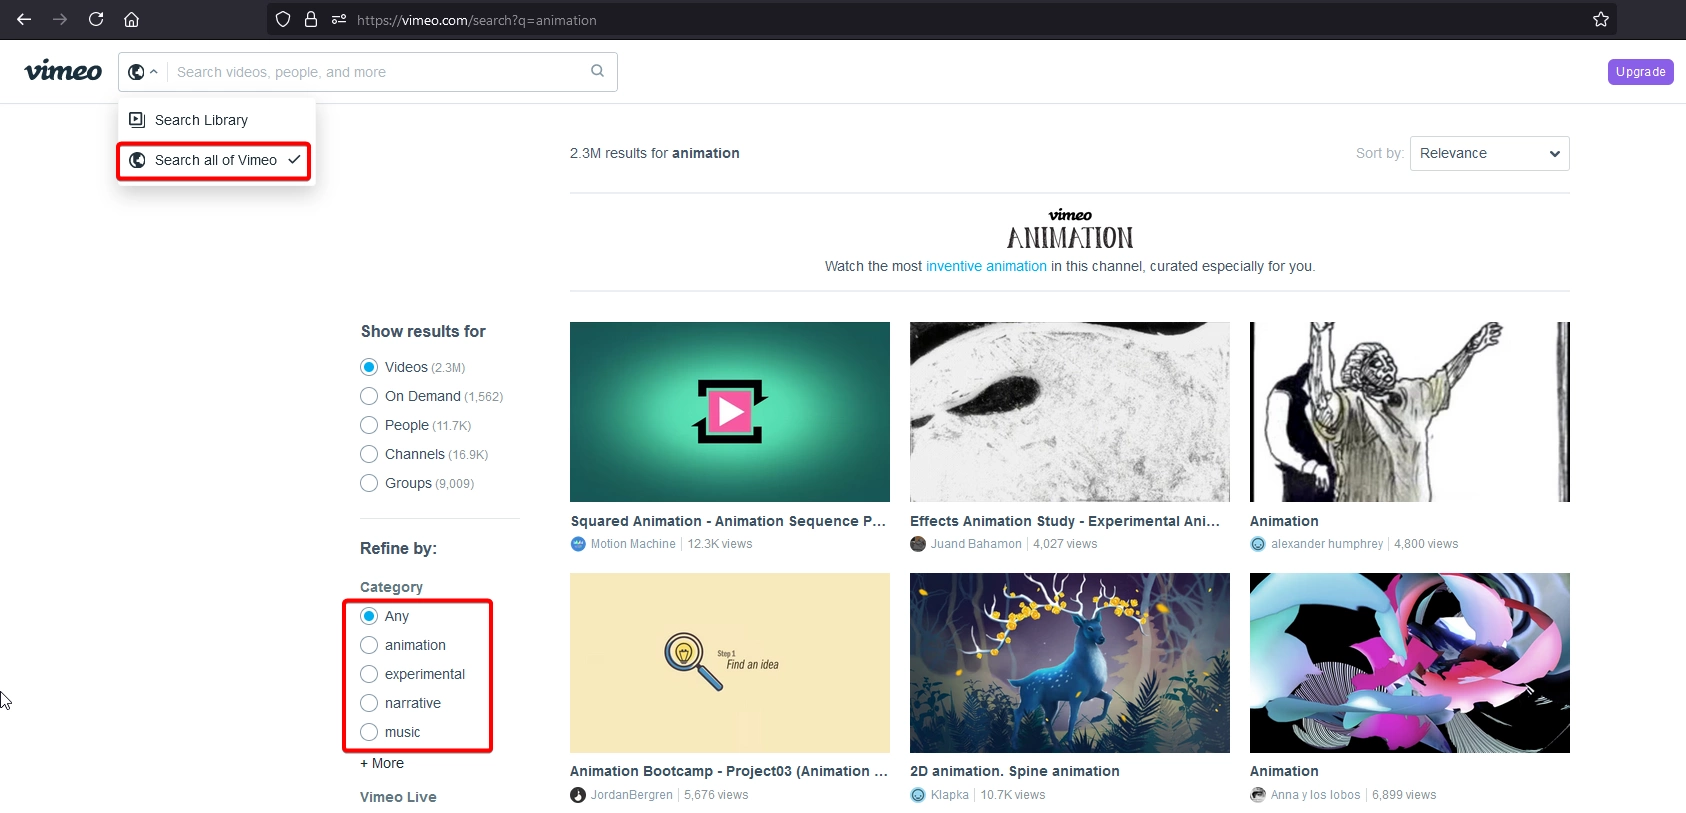
Task: Click the Upgrade button
Action: coord(1640,72)
